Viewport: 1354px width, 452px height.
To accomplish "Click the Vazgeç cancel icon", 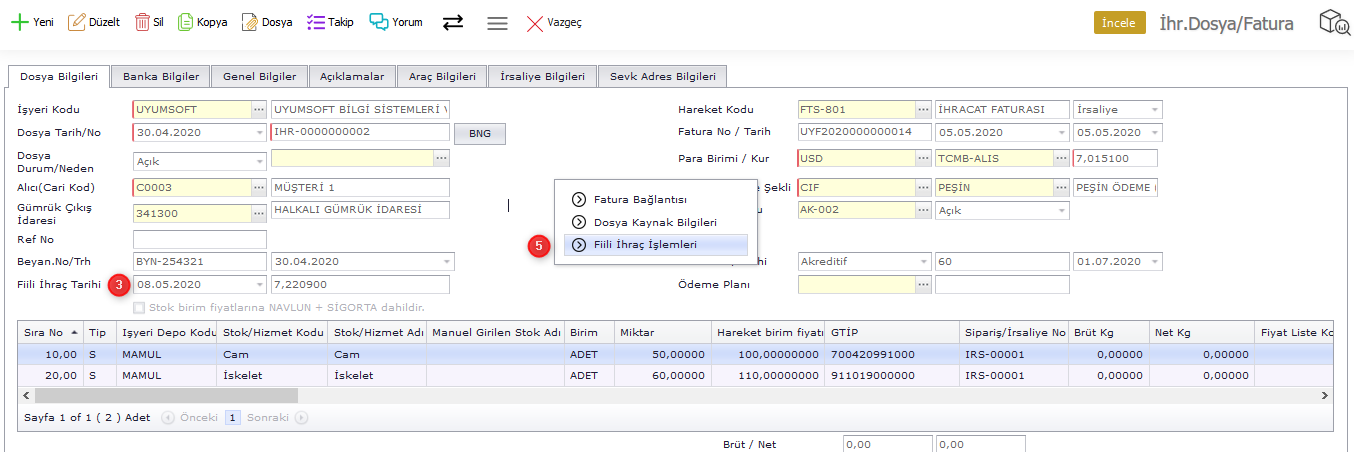I will tap(535, 22).
